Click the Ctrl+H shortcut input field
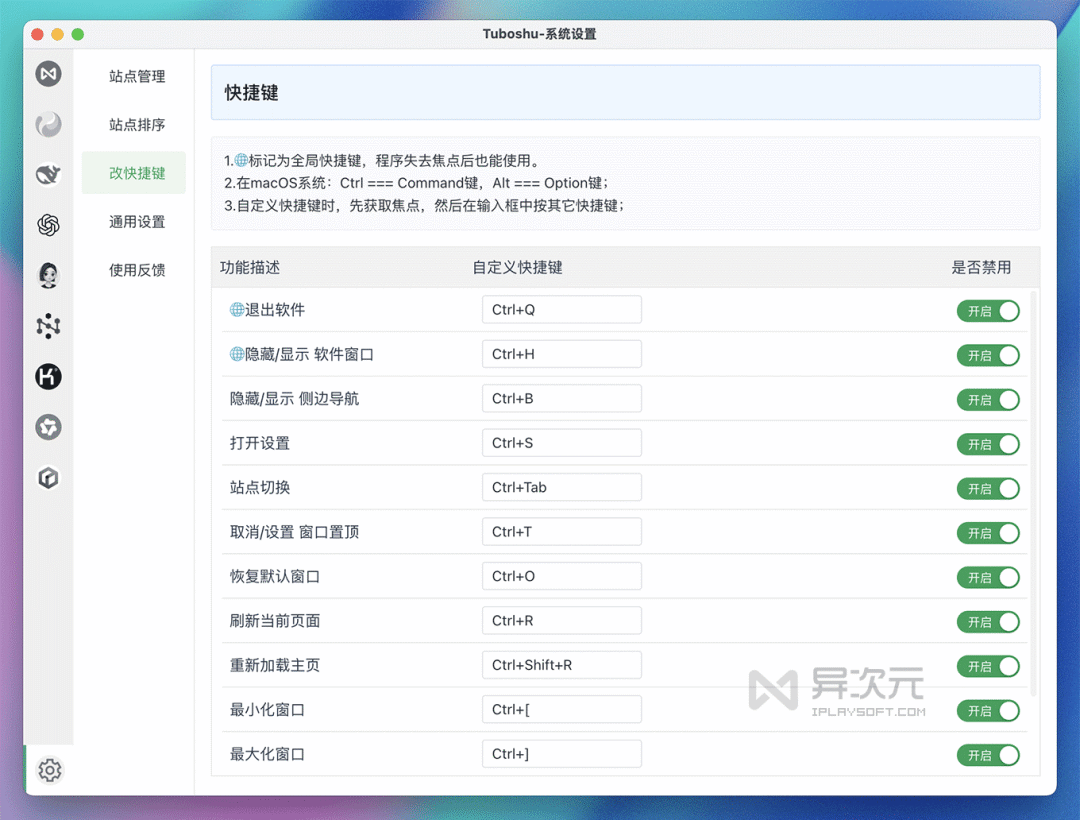Viewport: 1080px width, 820px height. (x=561, y=353)
